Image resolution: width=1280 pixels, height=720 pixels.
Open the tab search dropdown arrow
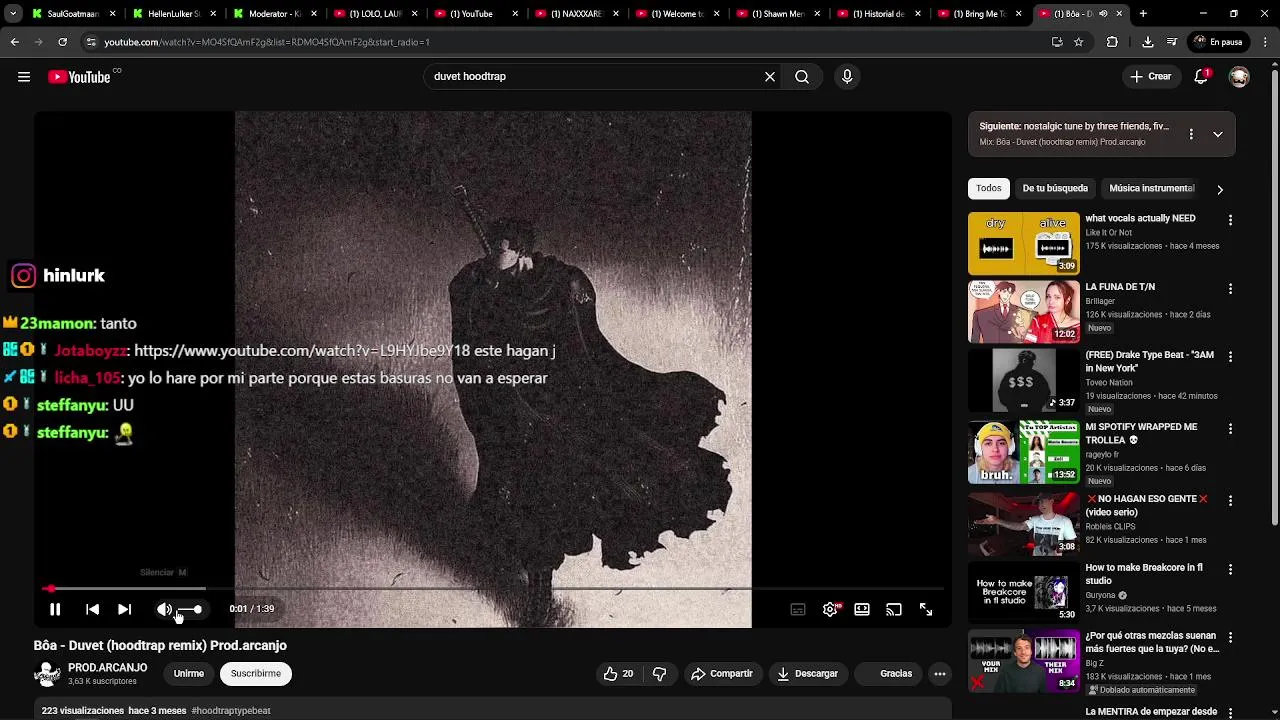pos(12,14)
